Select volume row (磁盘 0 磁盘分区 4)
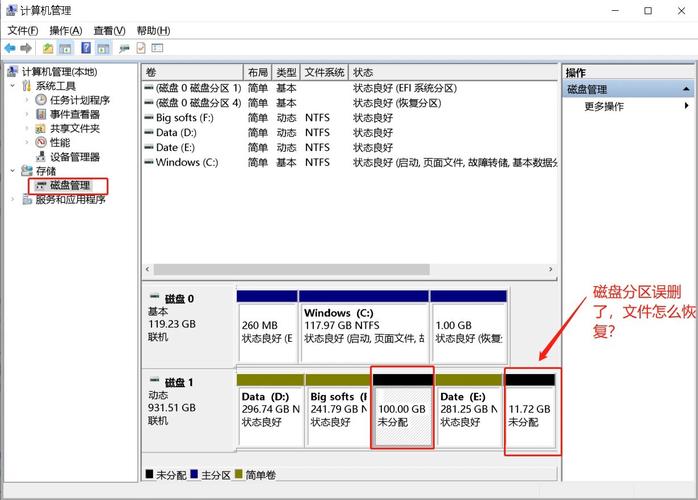Viewport: 698px width, 500px height. click(350, 103)
